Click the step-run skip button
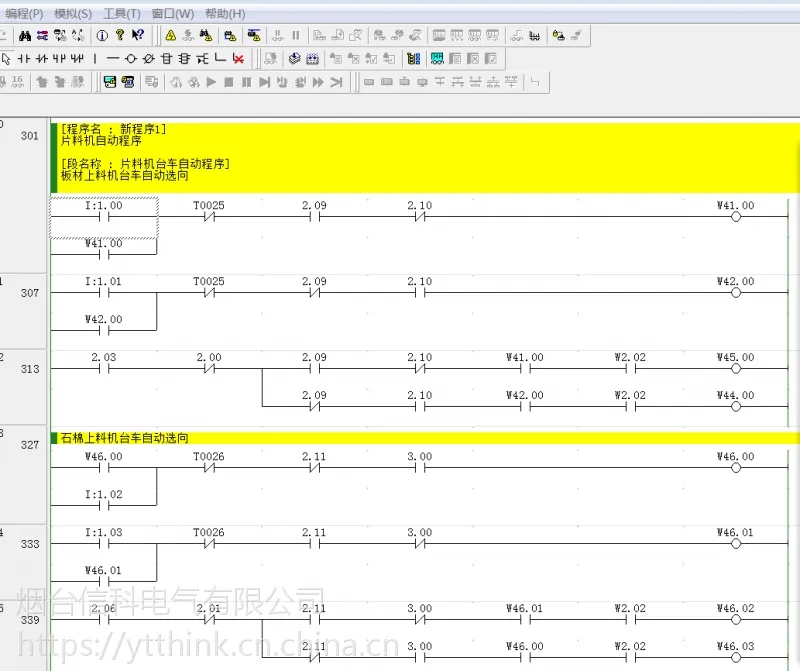Screen dimensions: 800x671 pos(264,82)
